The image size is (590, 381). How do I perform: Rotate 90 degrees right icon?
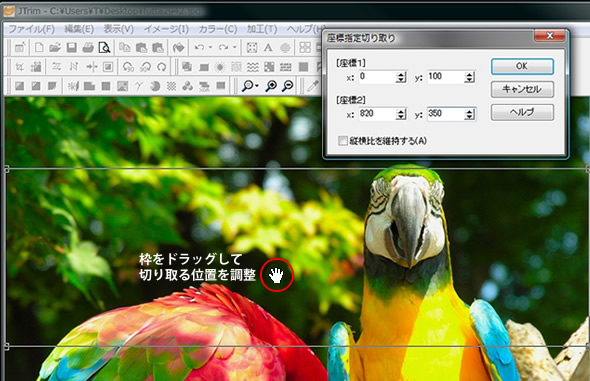[x=145, y=67]
